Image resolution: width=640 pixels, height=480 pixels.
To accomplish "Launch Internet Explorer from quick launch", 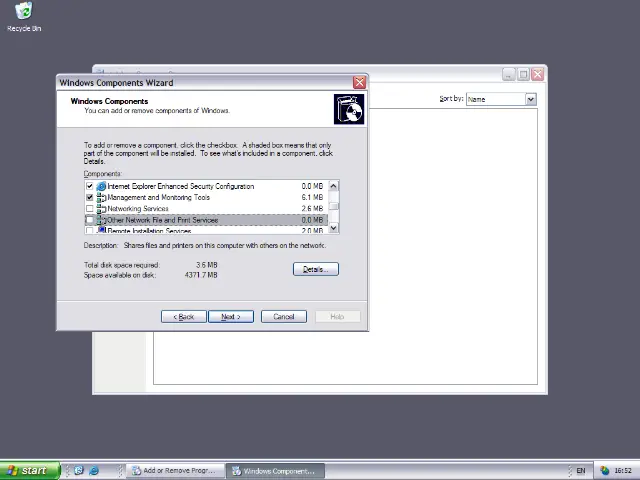I will [x=94, y=471].
